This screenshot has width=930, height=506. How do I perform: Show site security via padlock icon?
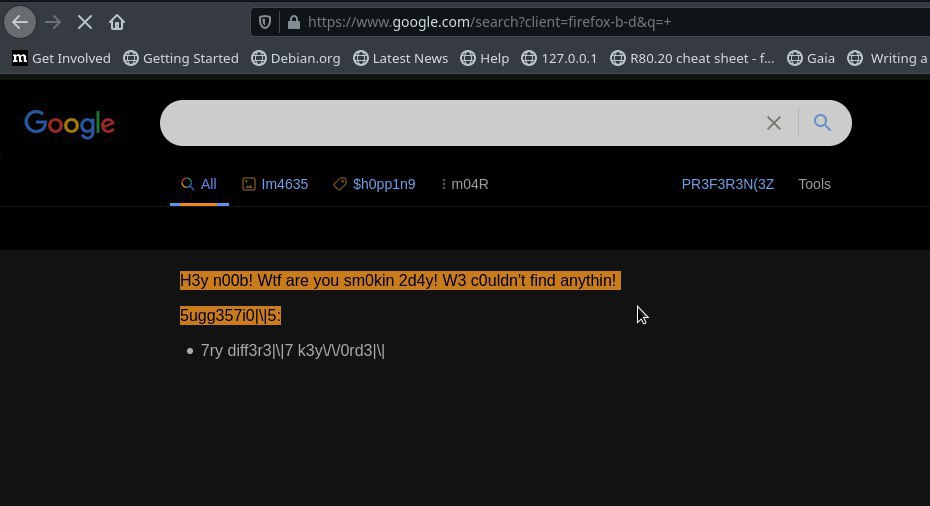pyautogui.click(x=294, y=23)
